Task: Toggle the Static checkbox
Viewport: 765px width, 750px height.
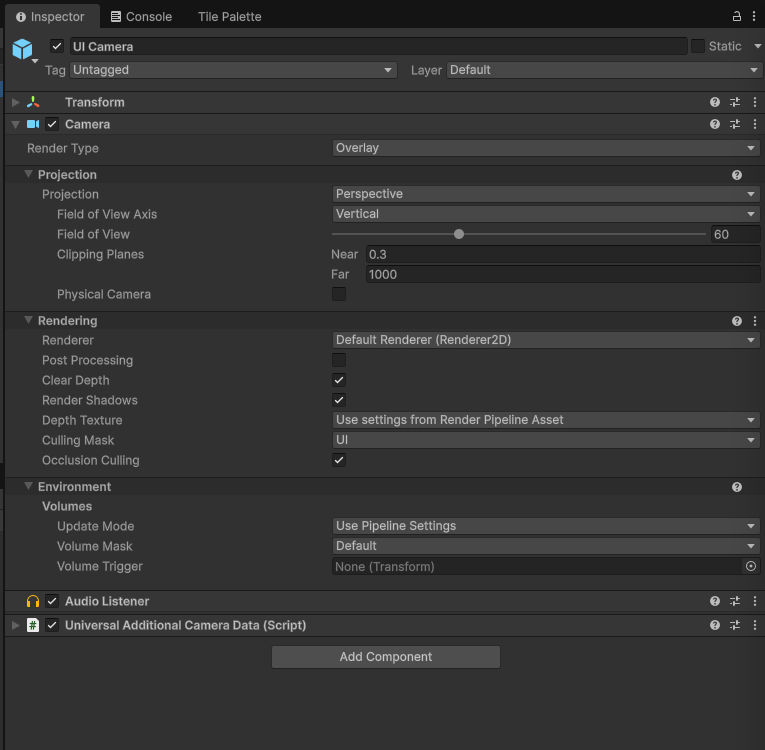Action: [698, 46]
